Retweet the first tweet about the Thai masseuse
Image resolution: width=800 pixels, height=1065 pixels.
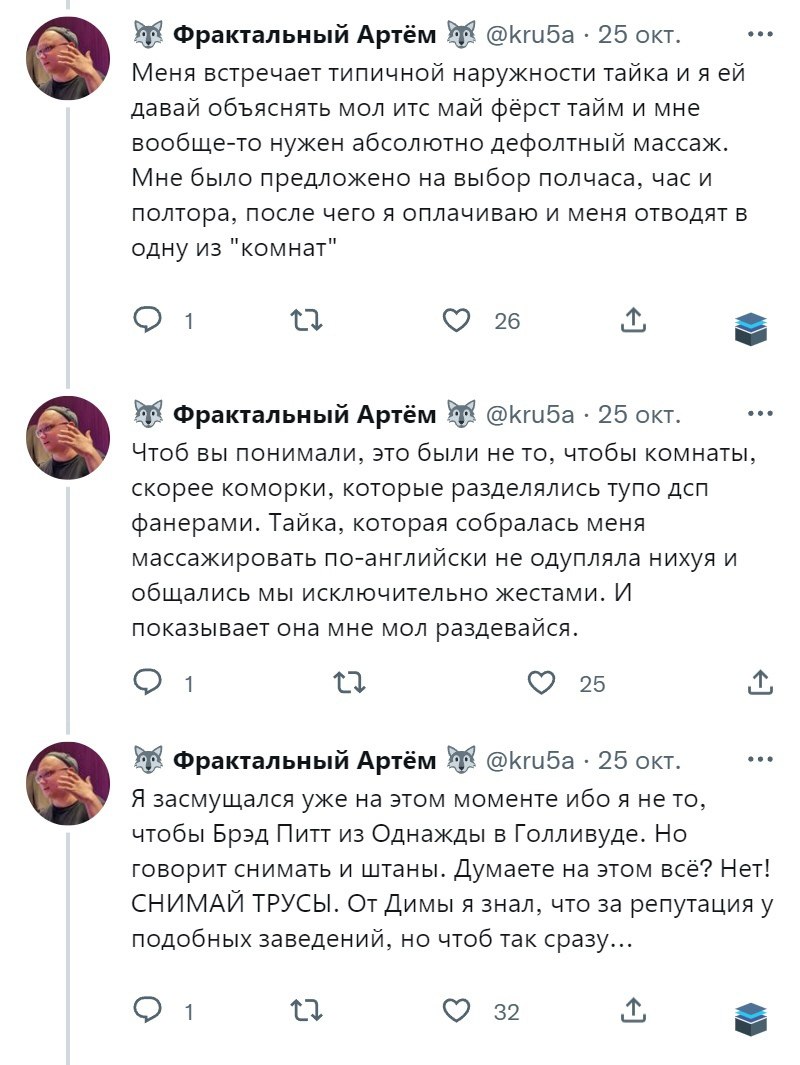coord(304,320)
